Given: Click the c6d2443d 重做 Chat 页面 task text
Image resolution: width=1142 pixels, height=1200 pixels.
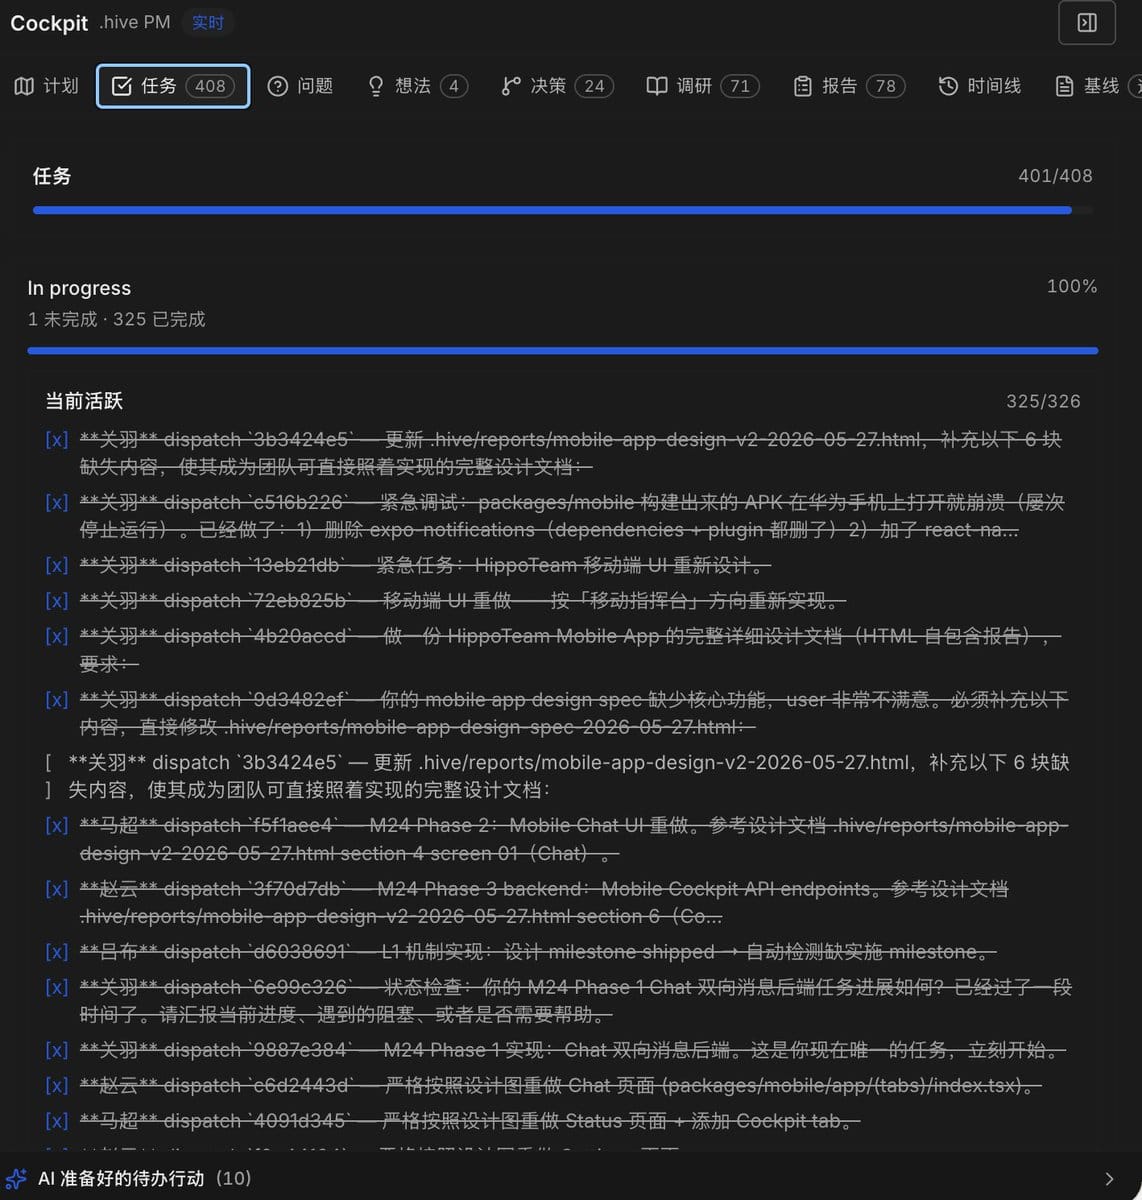Looking at the screenshot, I should pos(561,1085).
